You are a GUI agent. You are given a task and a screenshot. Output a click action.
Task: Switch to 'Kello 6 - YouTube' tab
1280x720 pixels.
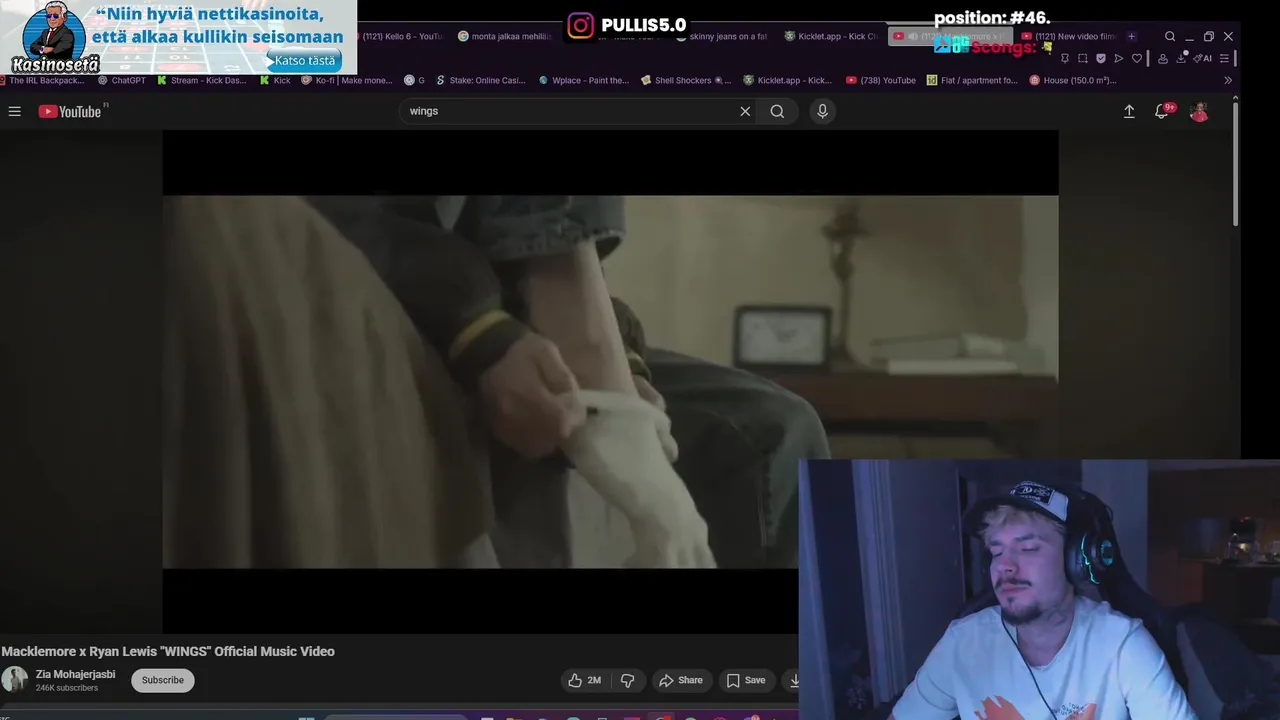tap(402, 36)
